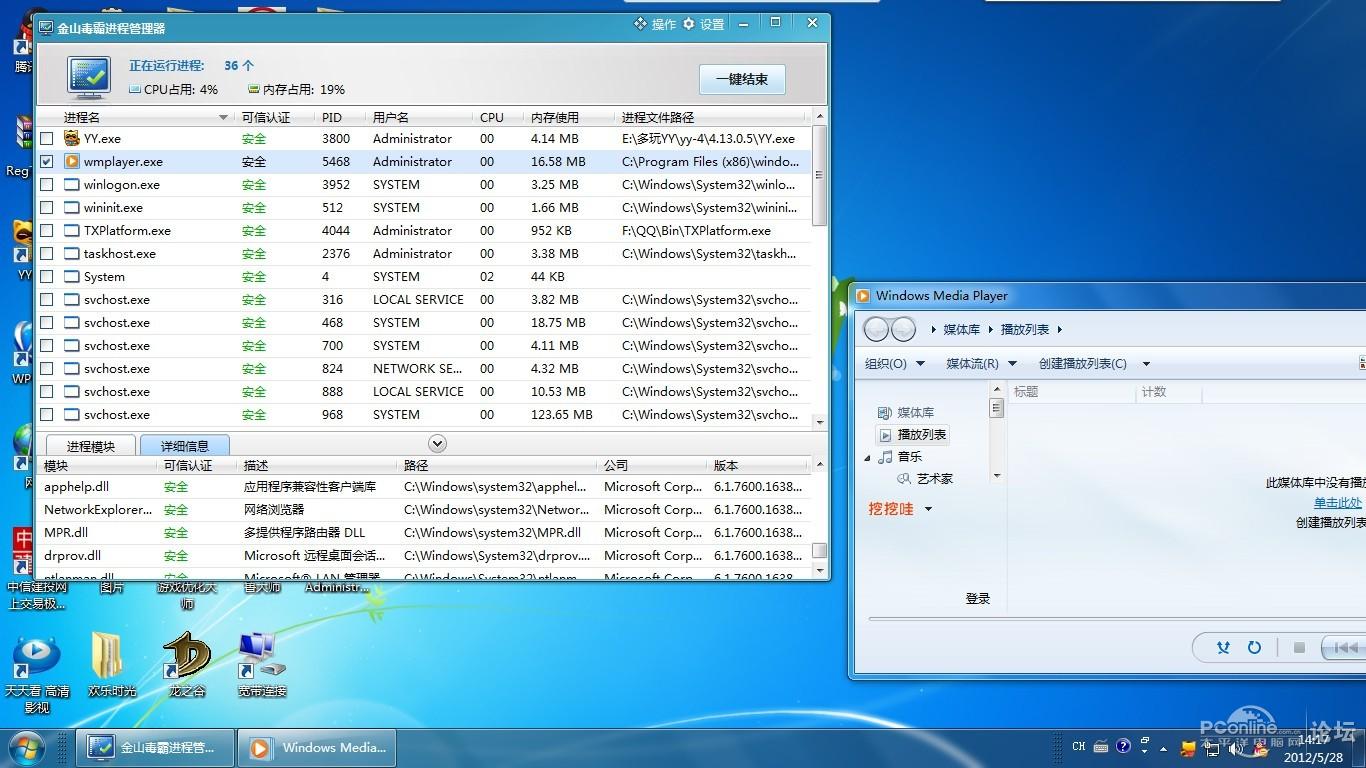Collapse the 音乐 tree node triangle
1366x768 pixels.
[868, 458]
